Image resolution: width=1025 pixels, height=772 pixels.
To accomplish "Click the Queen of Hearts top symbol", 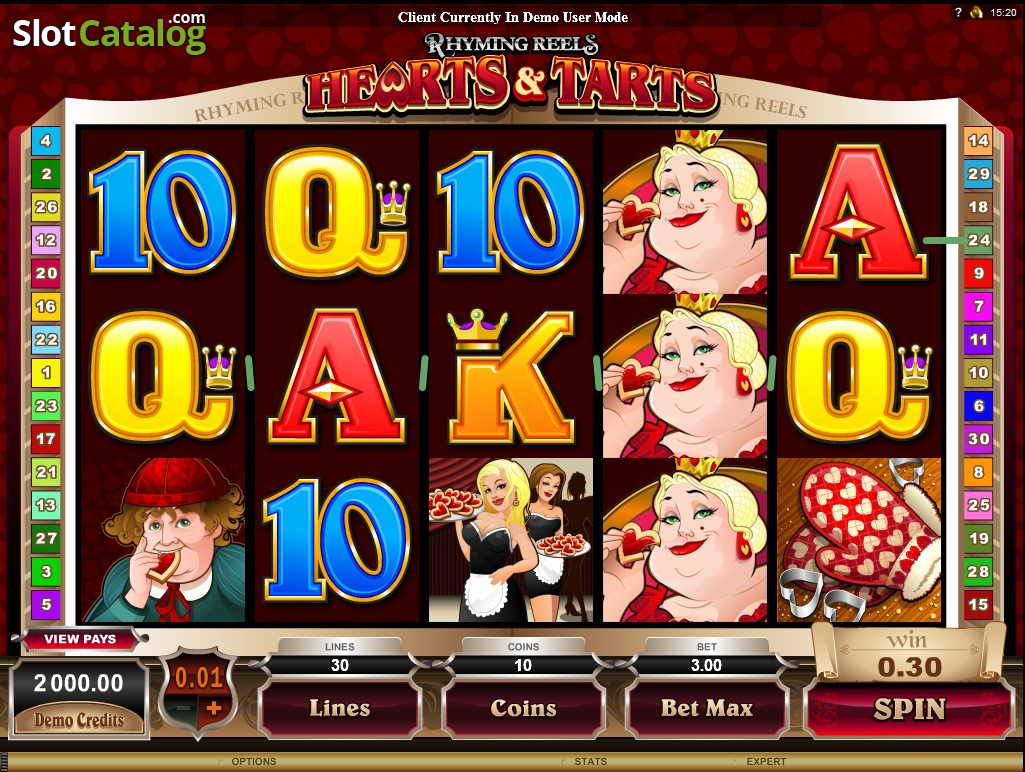I will coord(684,211).
